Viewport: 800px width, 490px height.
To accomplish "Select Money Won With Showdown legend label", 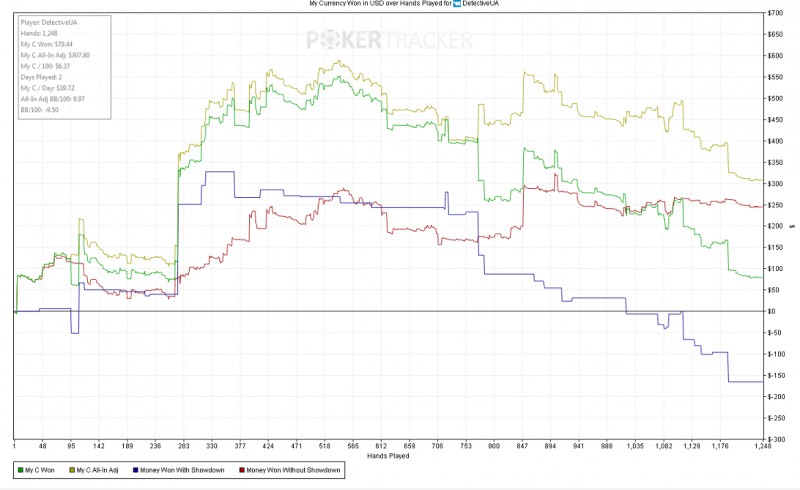I will click(x=182, y=470).
